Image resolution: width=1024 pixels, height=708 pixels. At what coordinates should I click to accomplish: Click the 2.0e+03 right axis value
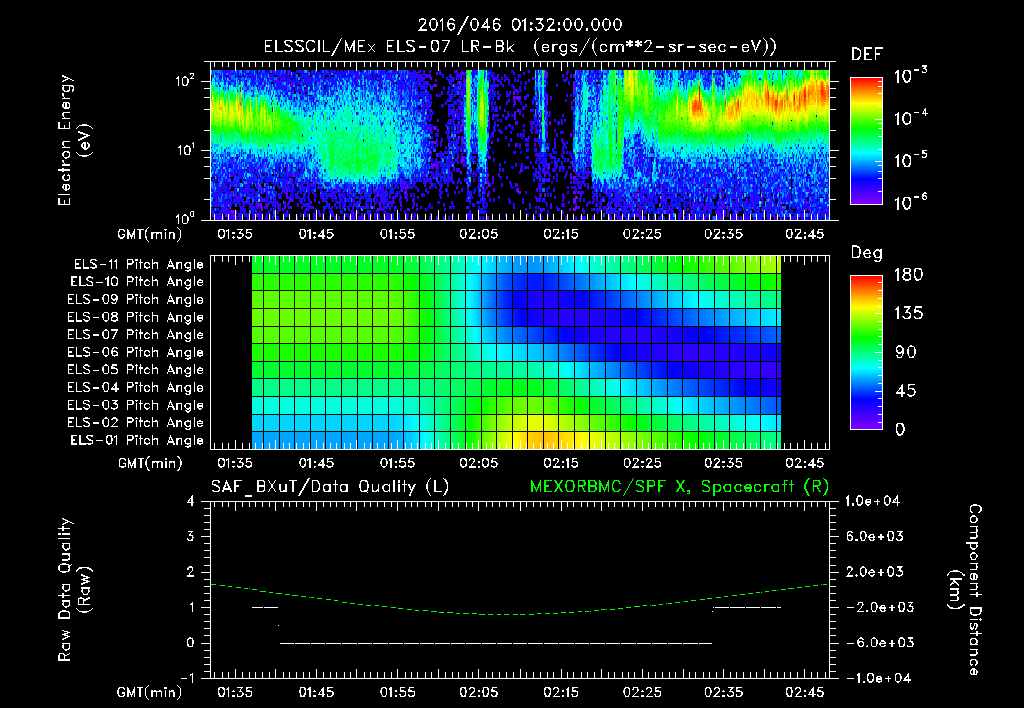click(x=875, y=571)
